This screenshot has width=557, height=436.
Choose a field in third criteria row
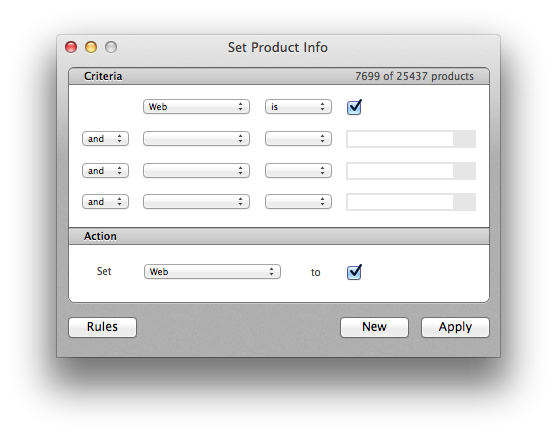tap(196, 171)
